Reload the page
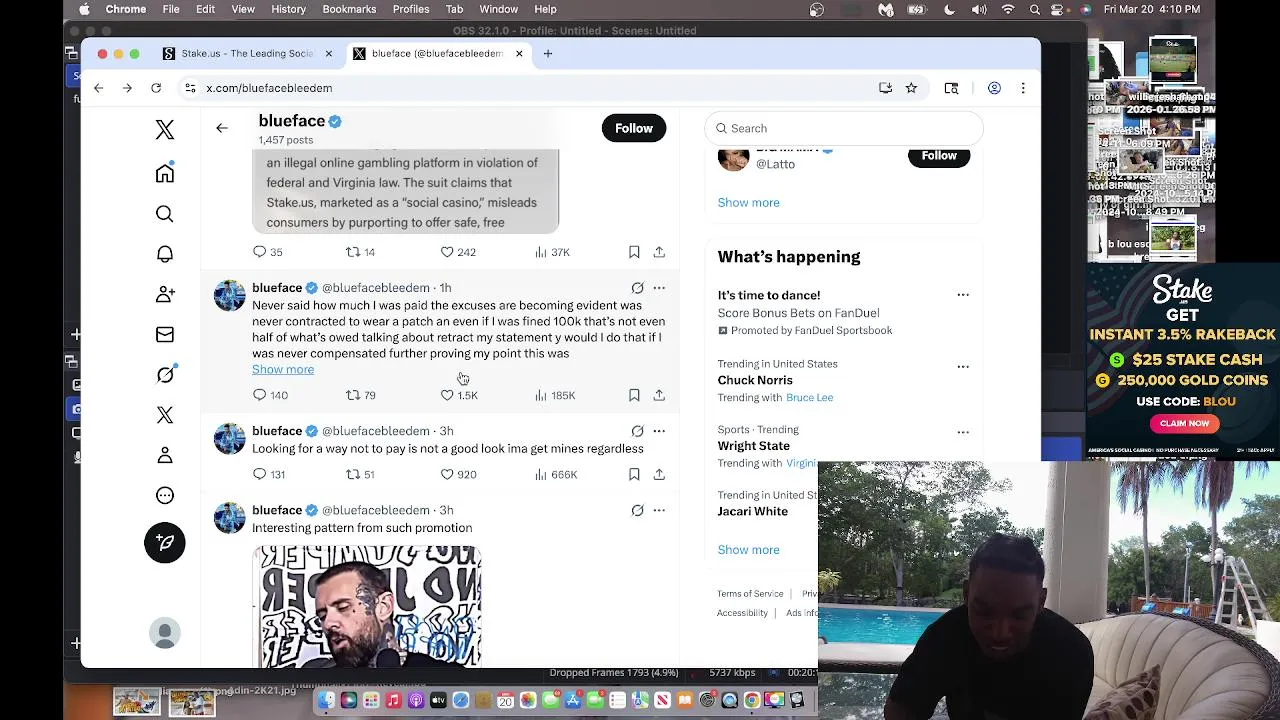The image size is (1280, 720). (x=156, y=88)
